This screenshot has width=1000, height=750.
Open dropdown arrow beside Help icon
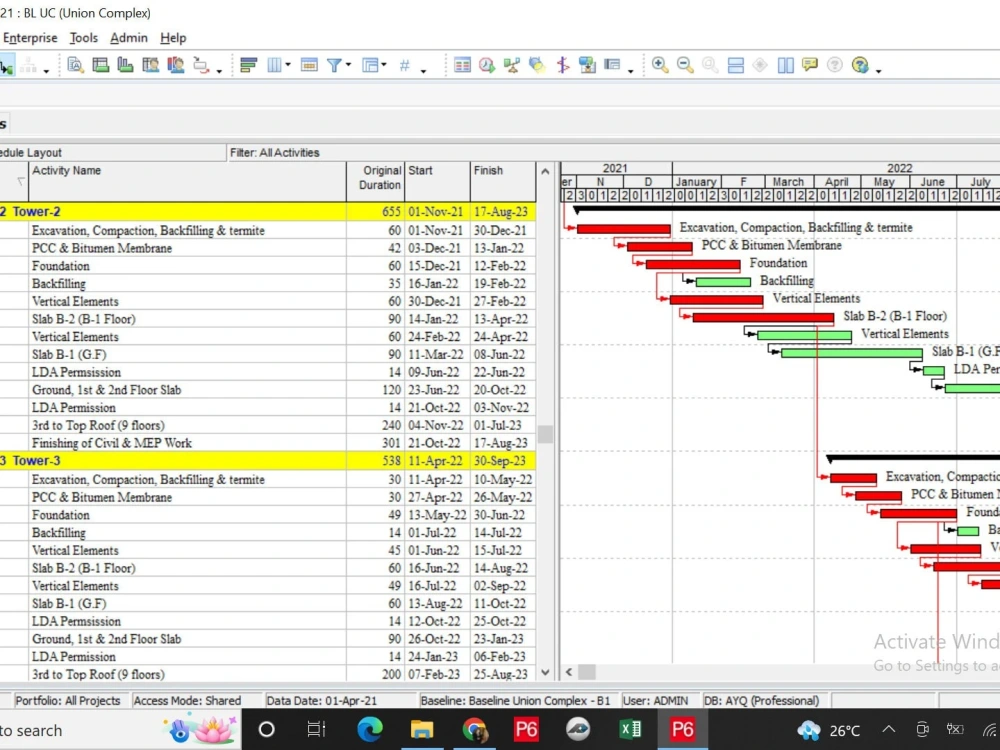click(877, 66)
